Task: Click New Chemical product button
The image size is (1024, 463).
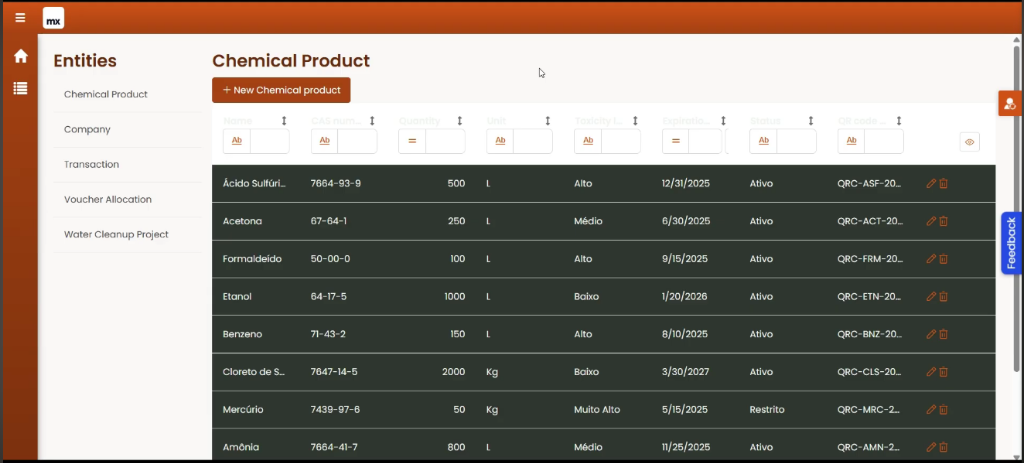Action: click(281, 90)
